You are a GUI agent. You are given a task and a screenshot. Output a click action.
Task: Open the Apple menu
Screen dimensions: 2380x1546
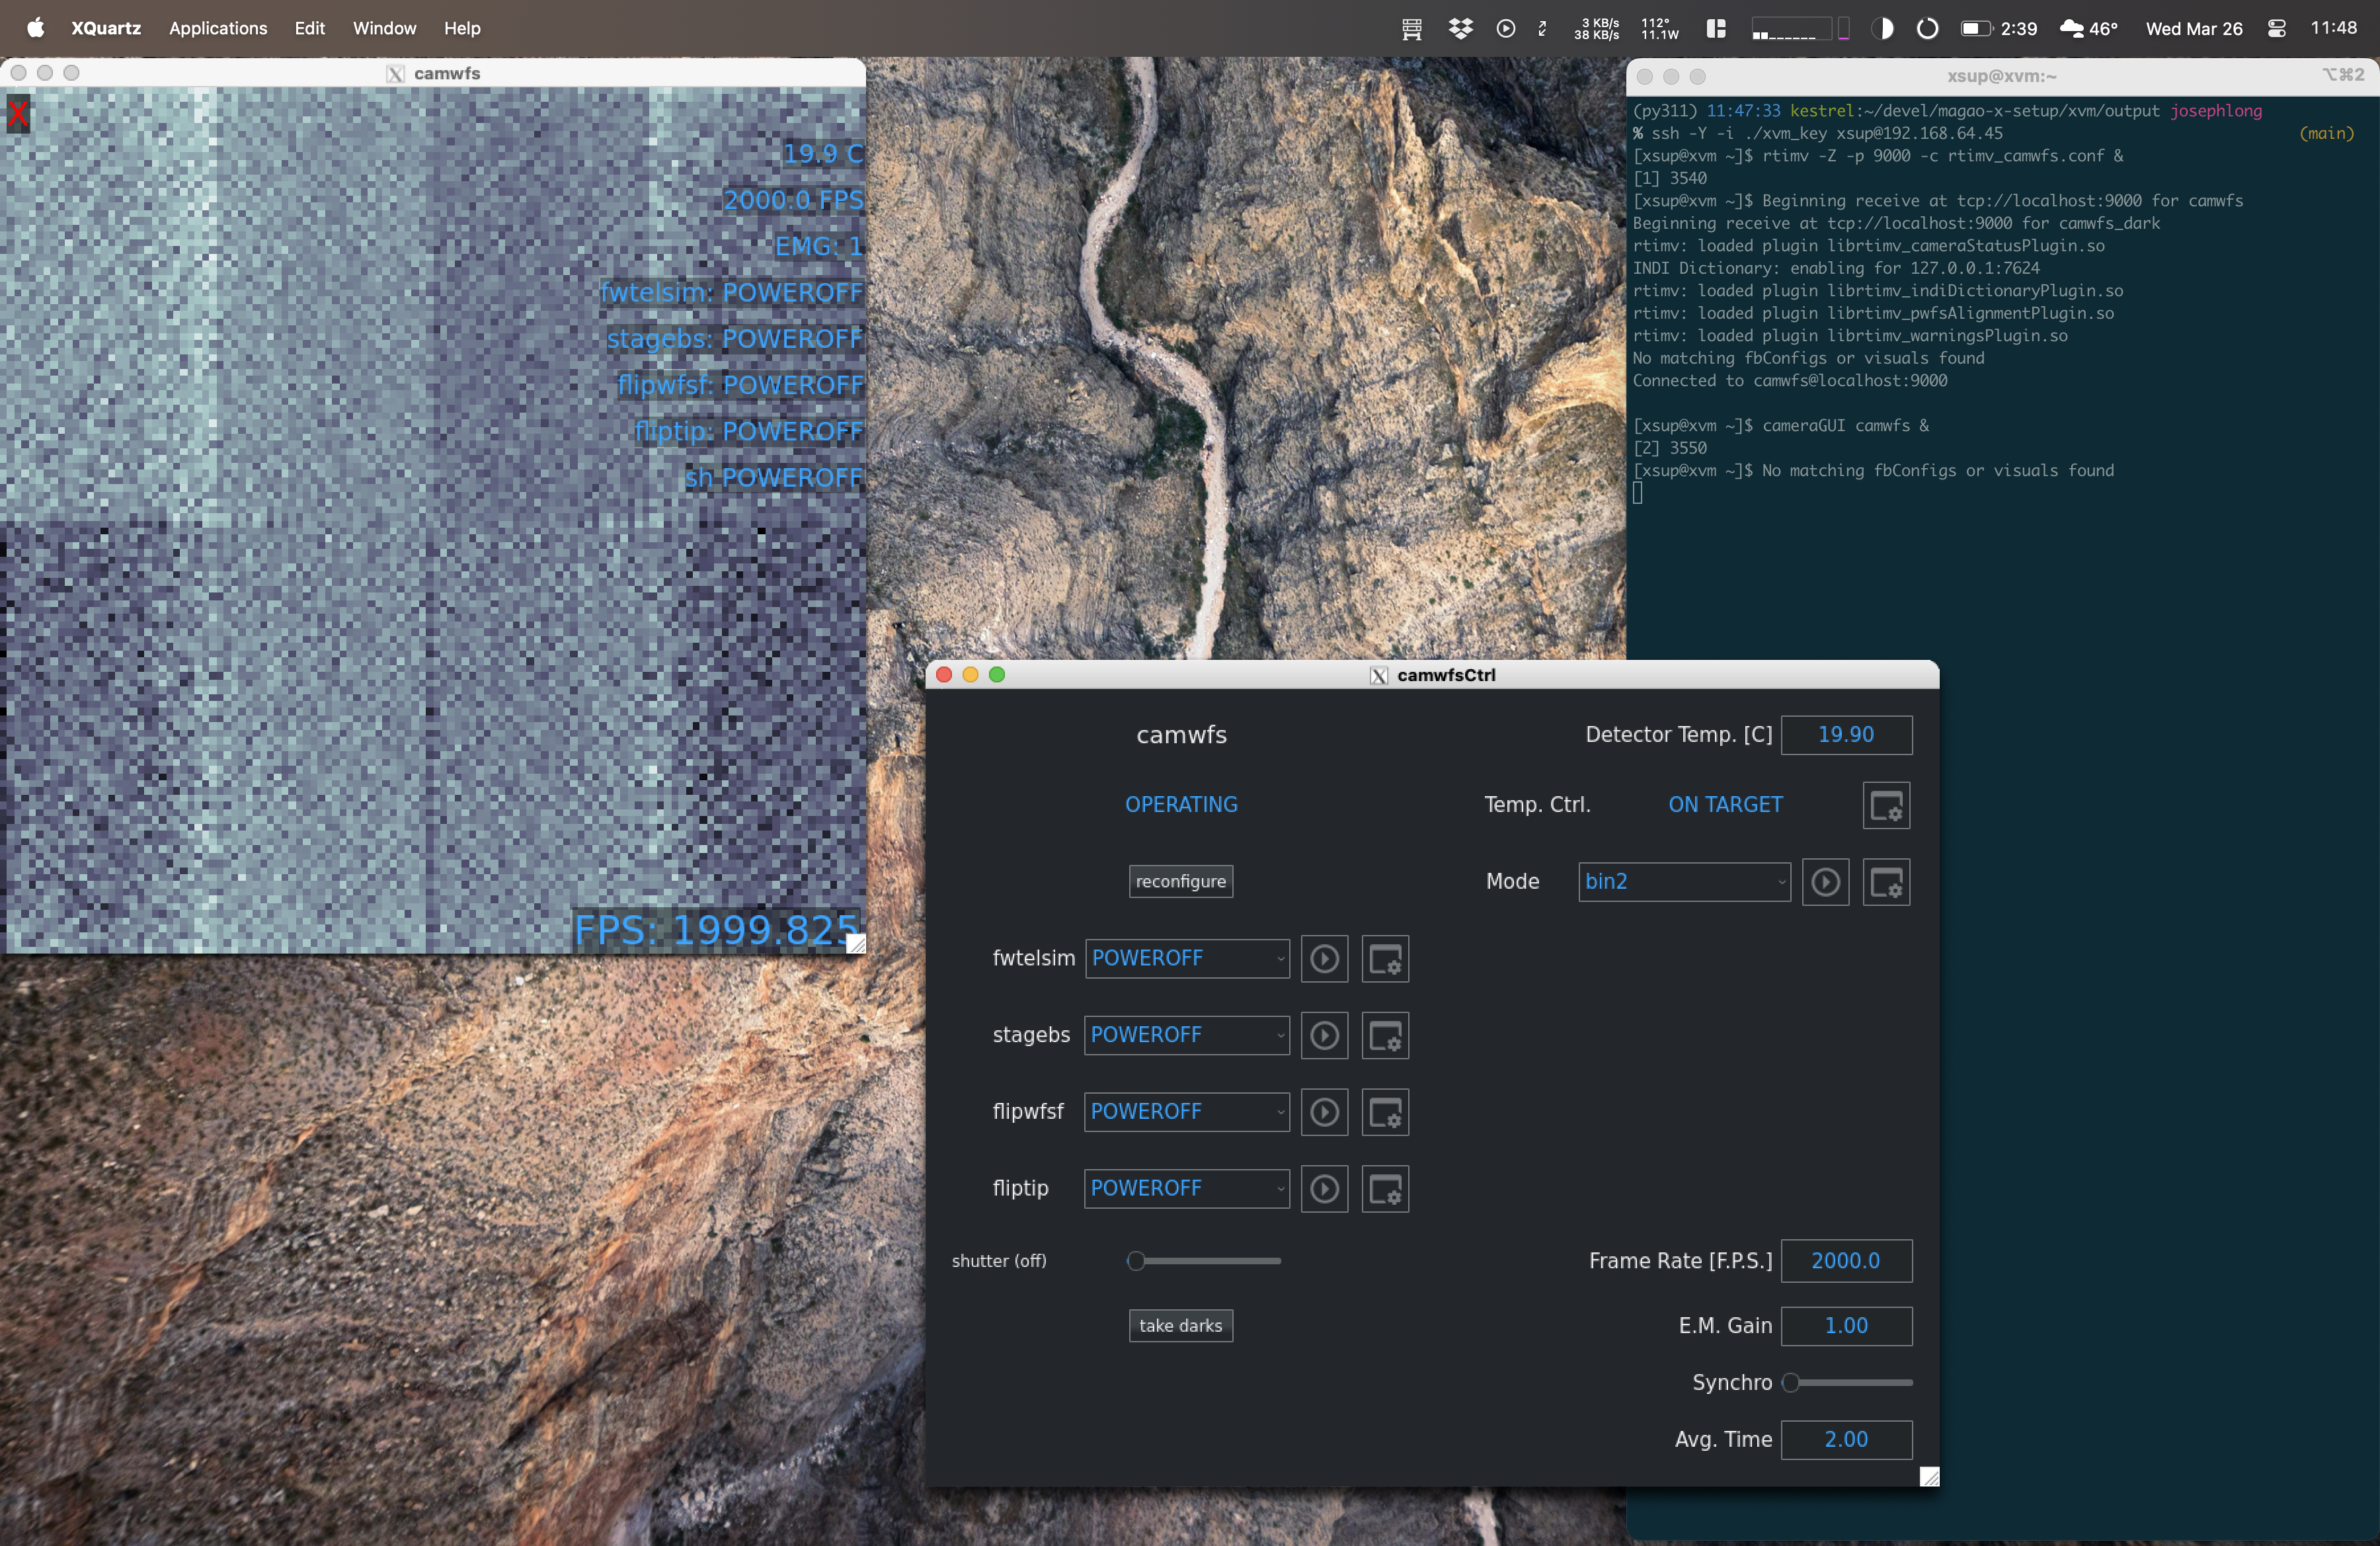click(35, 28)
